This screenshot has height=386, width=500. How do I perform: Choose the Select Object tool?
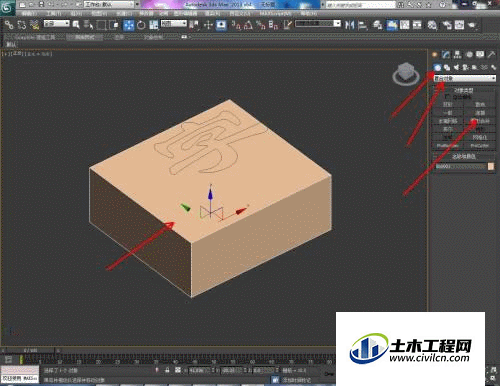[76, 25]
